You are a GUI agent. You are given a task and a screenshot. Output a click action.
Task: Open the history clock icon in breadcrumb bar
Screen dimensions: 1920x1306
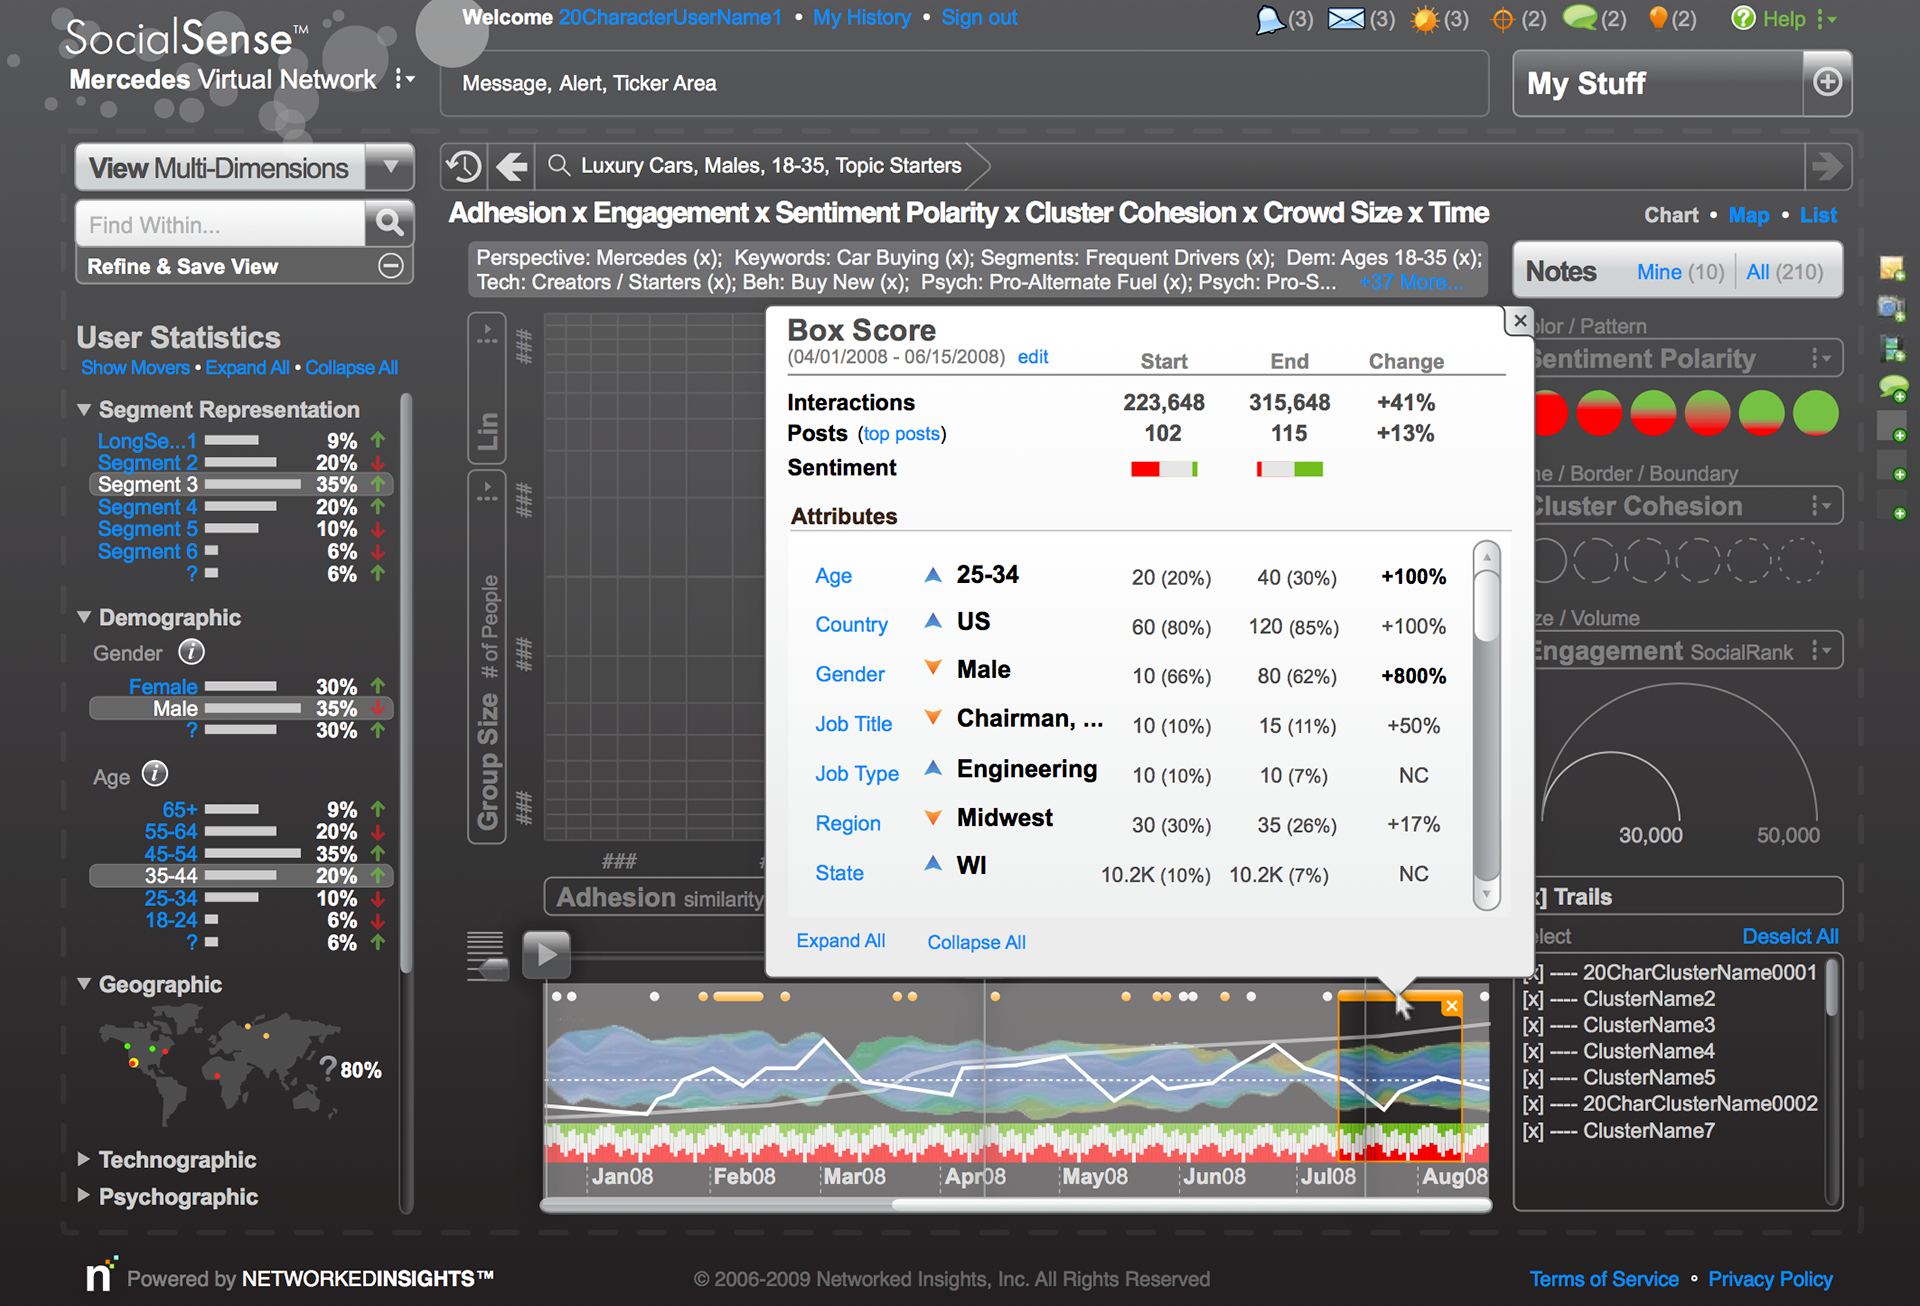[x=464, y=166]
